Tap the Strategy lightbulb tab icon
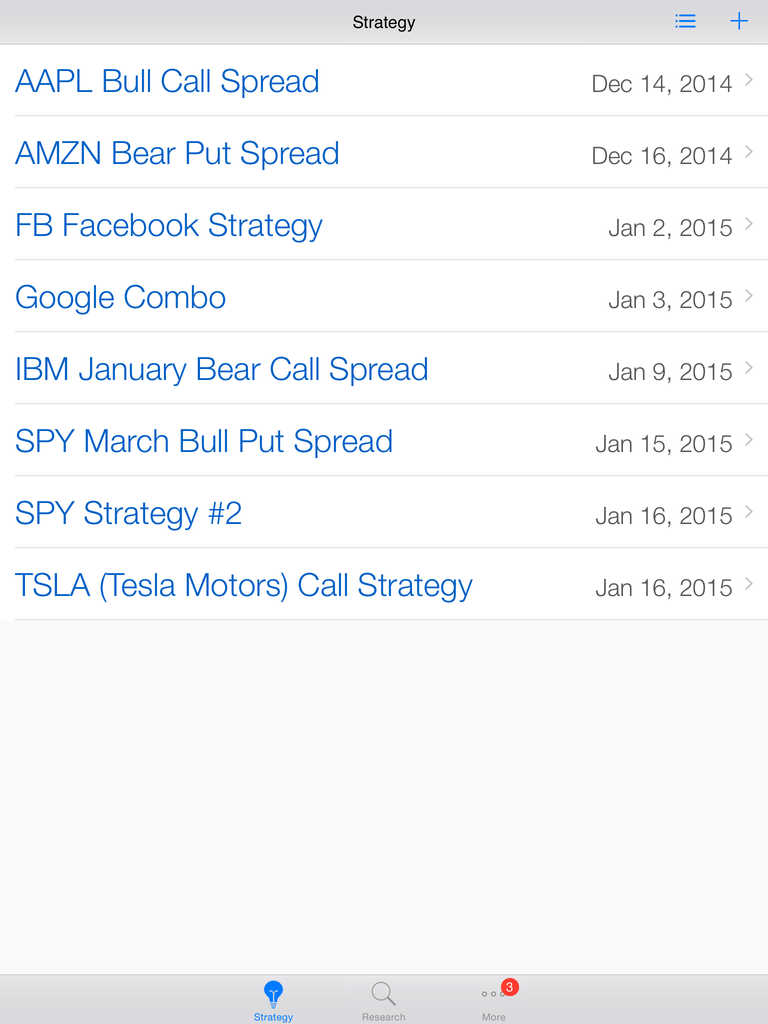 point(273,994)
